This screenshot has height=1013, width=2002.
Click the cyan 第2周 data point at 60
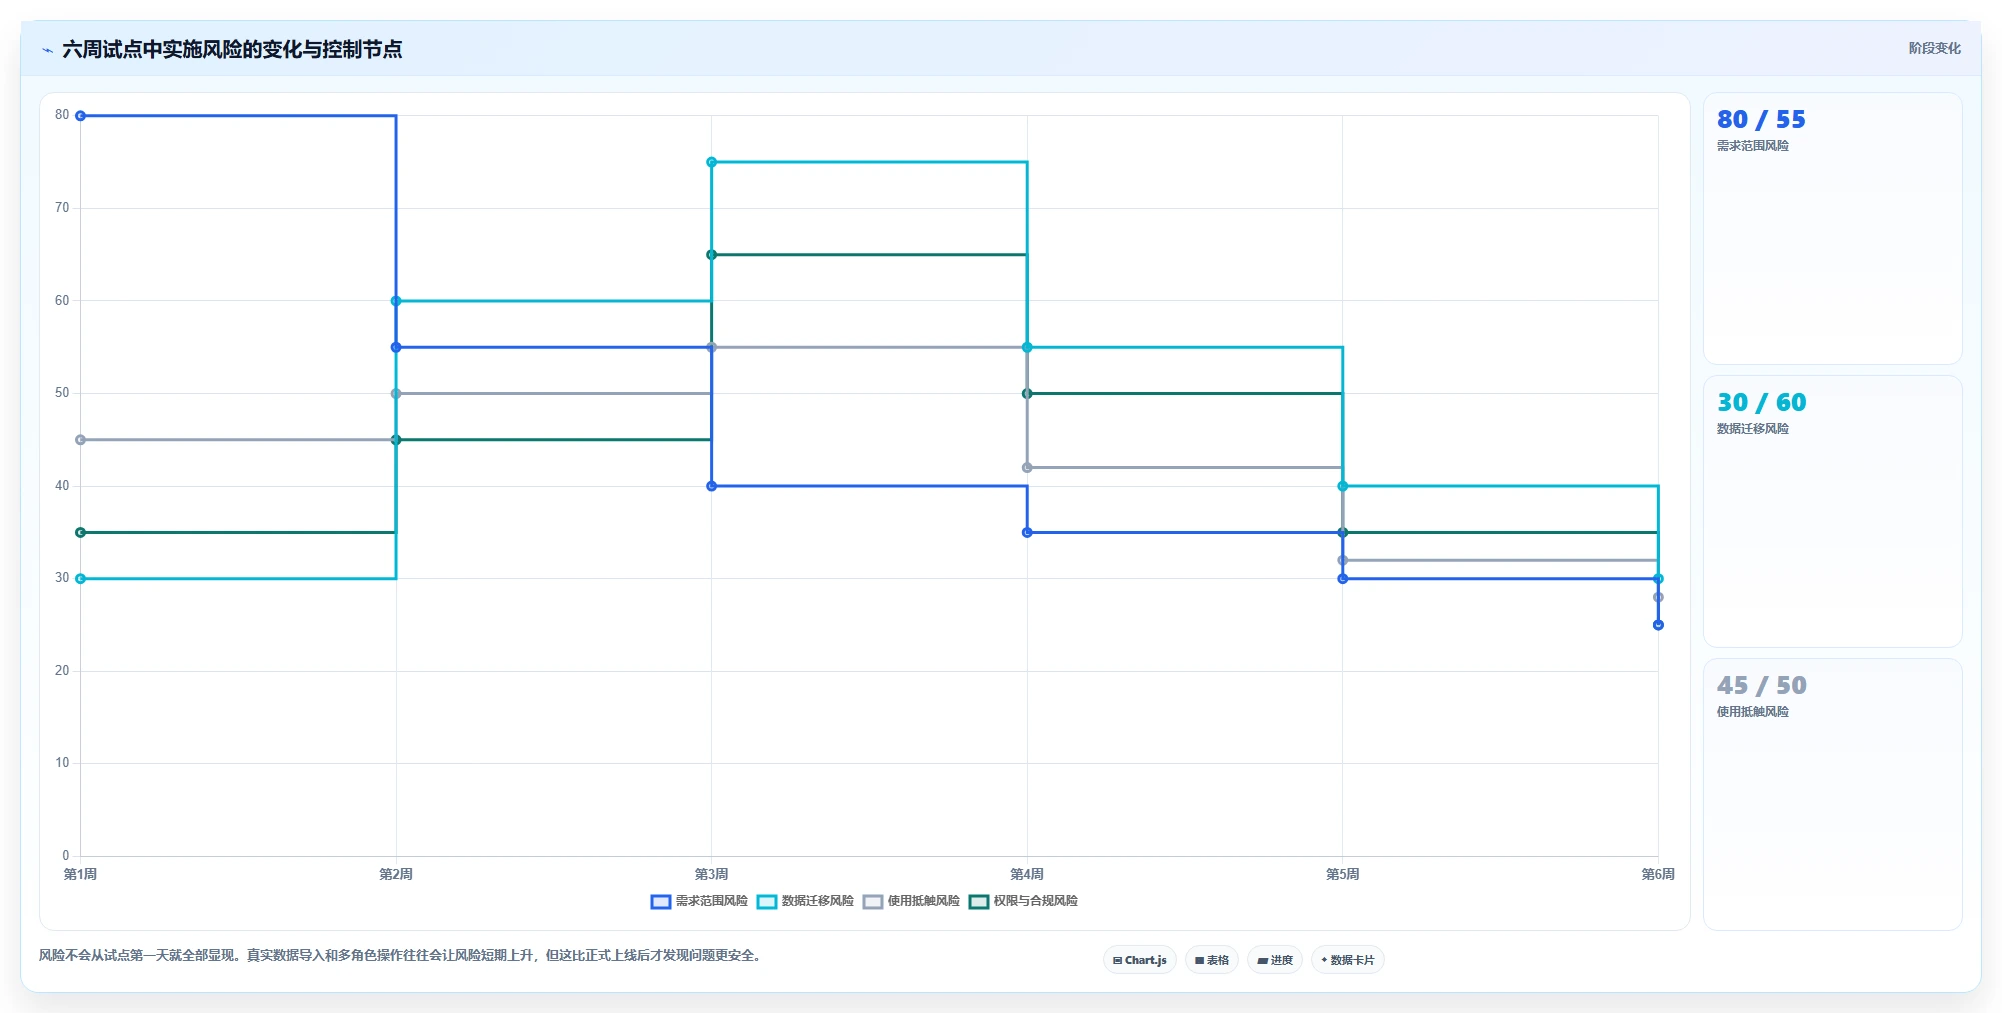(x=396, y=301)
